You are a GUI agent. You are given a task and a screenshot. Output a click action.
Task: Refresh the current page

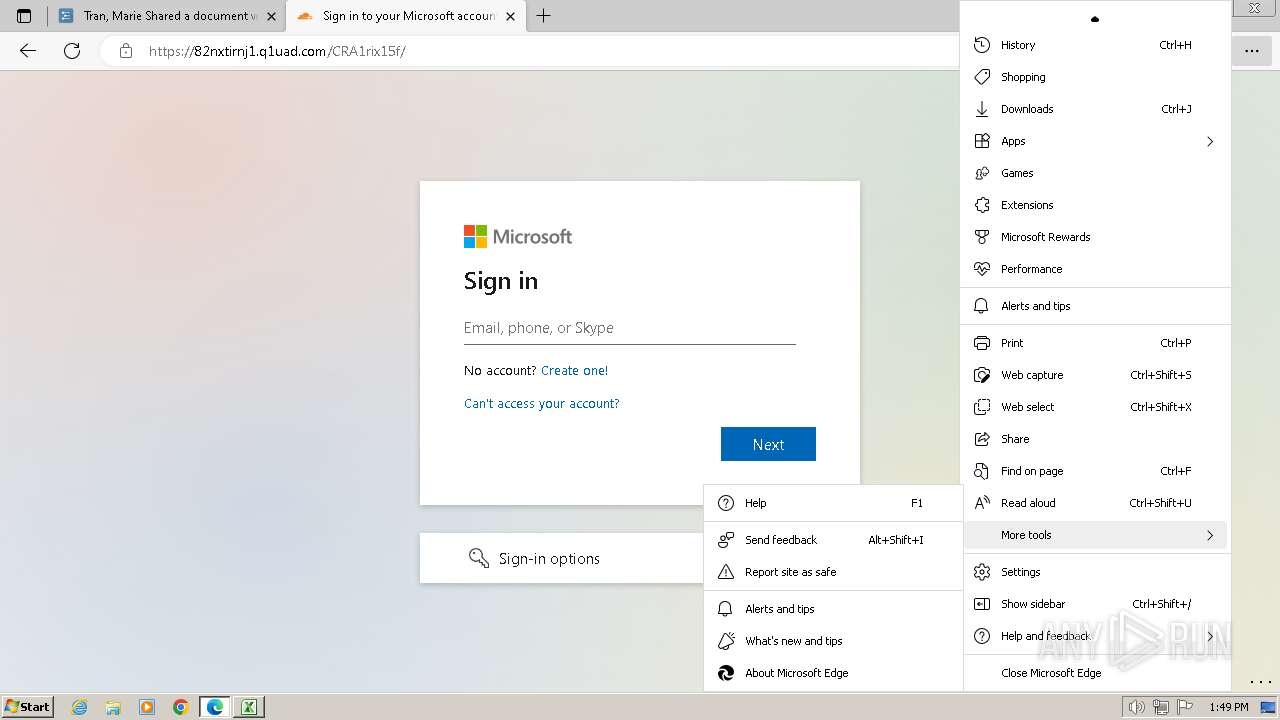coord(72,51)
